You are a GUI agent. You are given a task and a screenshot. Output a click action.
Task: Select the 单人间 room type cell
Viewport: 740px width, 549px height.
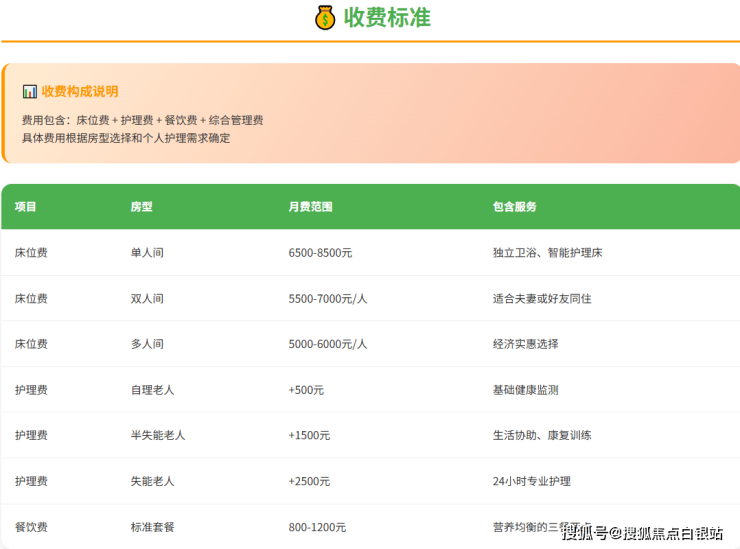pyautogui.click(x=147, y=253)
